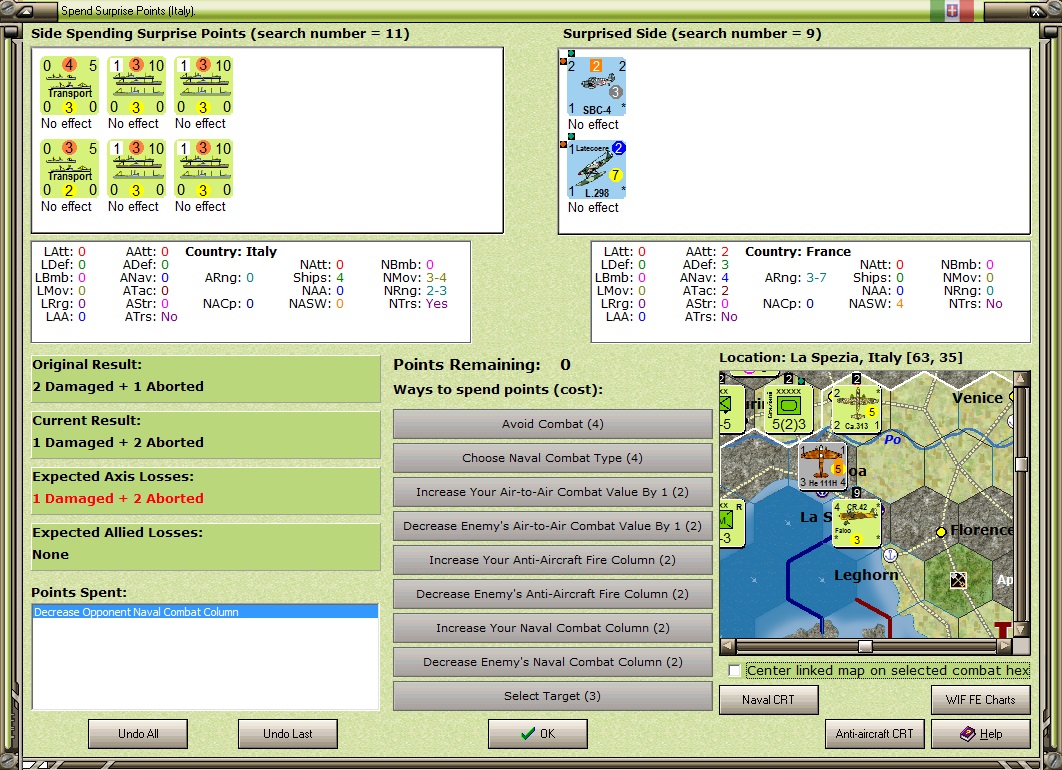This screenshot has width=1062, height=770.
Task: Click the CR.42 Falco fighter counter on the map
Action: tap(856, 523)
